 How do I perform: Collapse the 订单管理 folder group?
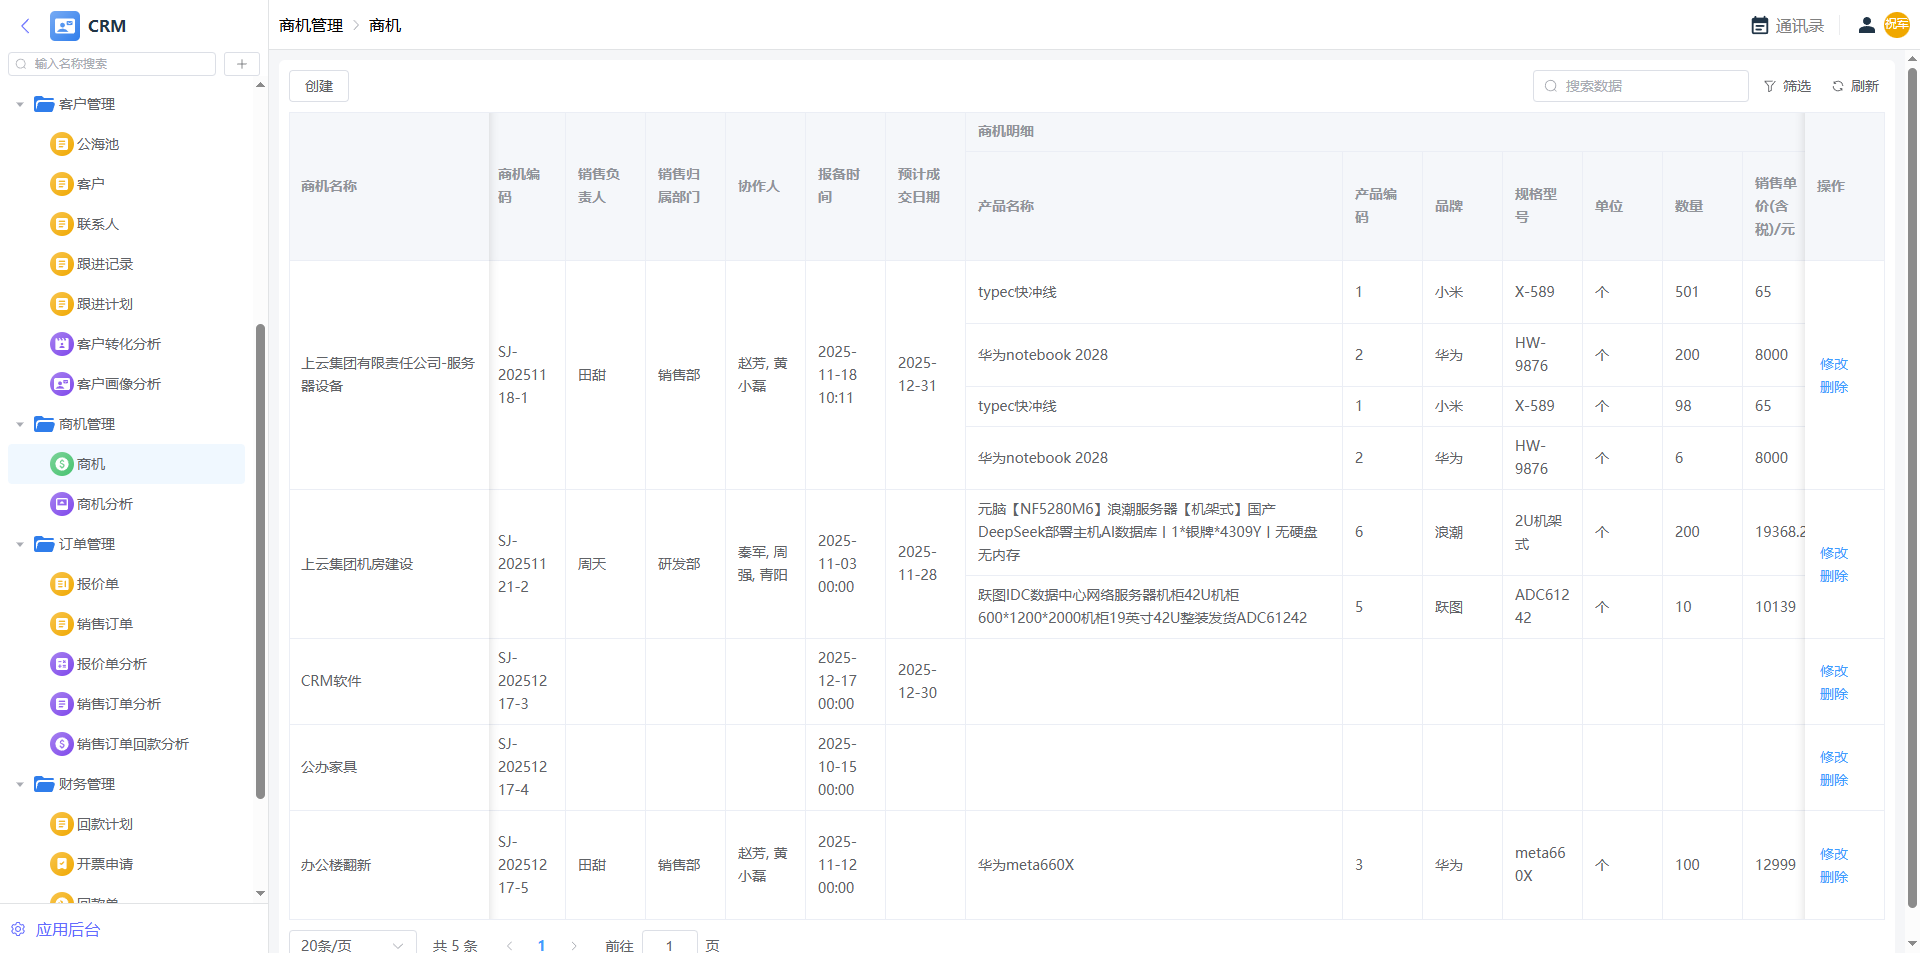click(x=20, y=544)
